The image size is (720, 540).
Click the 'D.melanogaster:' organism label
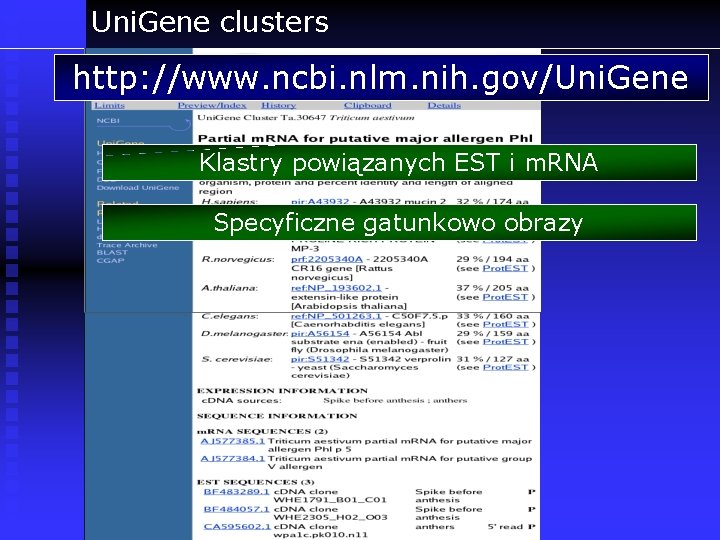point(244,334)
